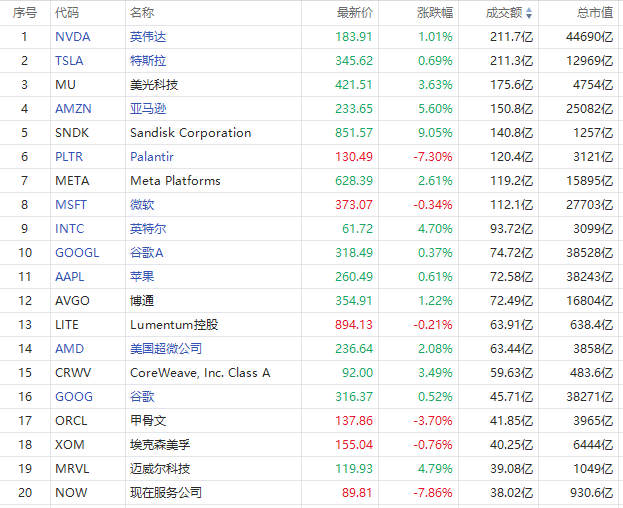Screen dimensions: 623x508
Task: Open 英特尔 stock detail link
Action: (148, 229)
